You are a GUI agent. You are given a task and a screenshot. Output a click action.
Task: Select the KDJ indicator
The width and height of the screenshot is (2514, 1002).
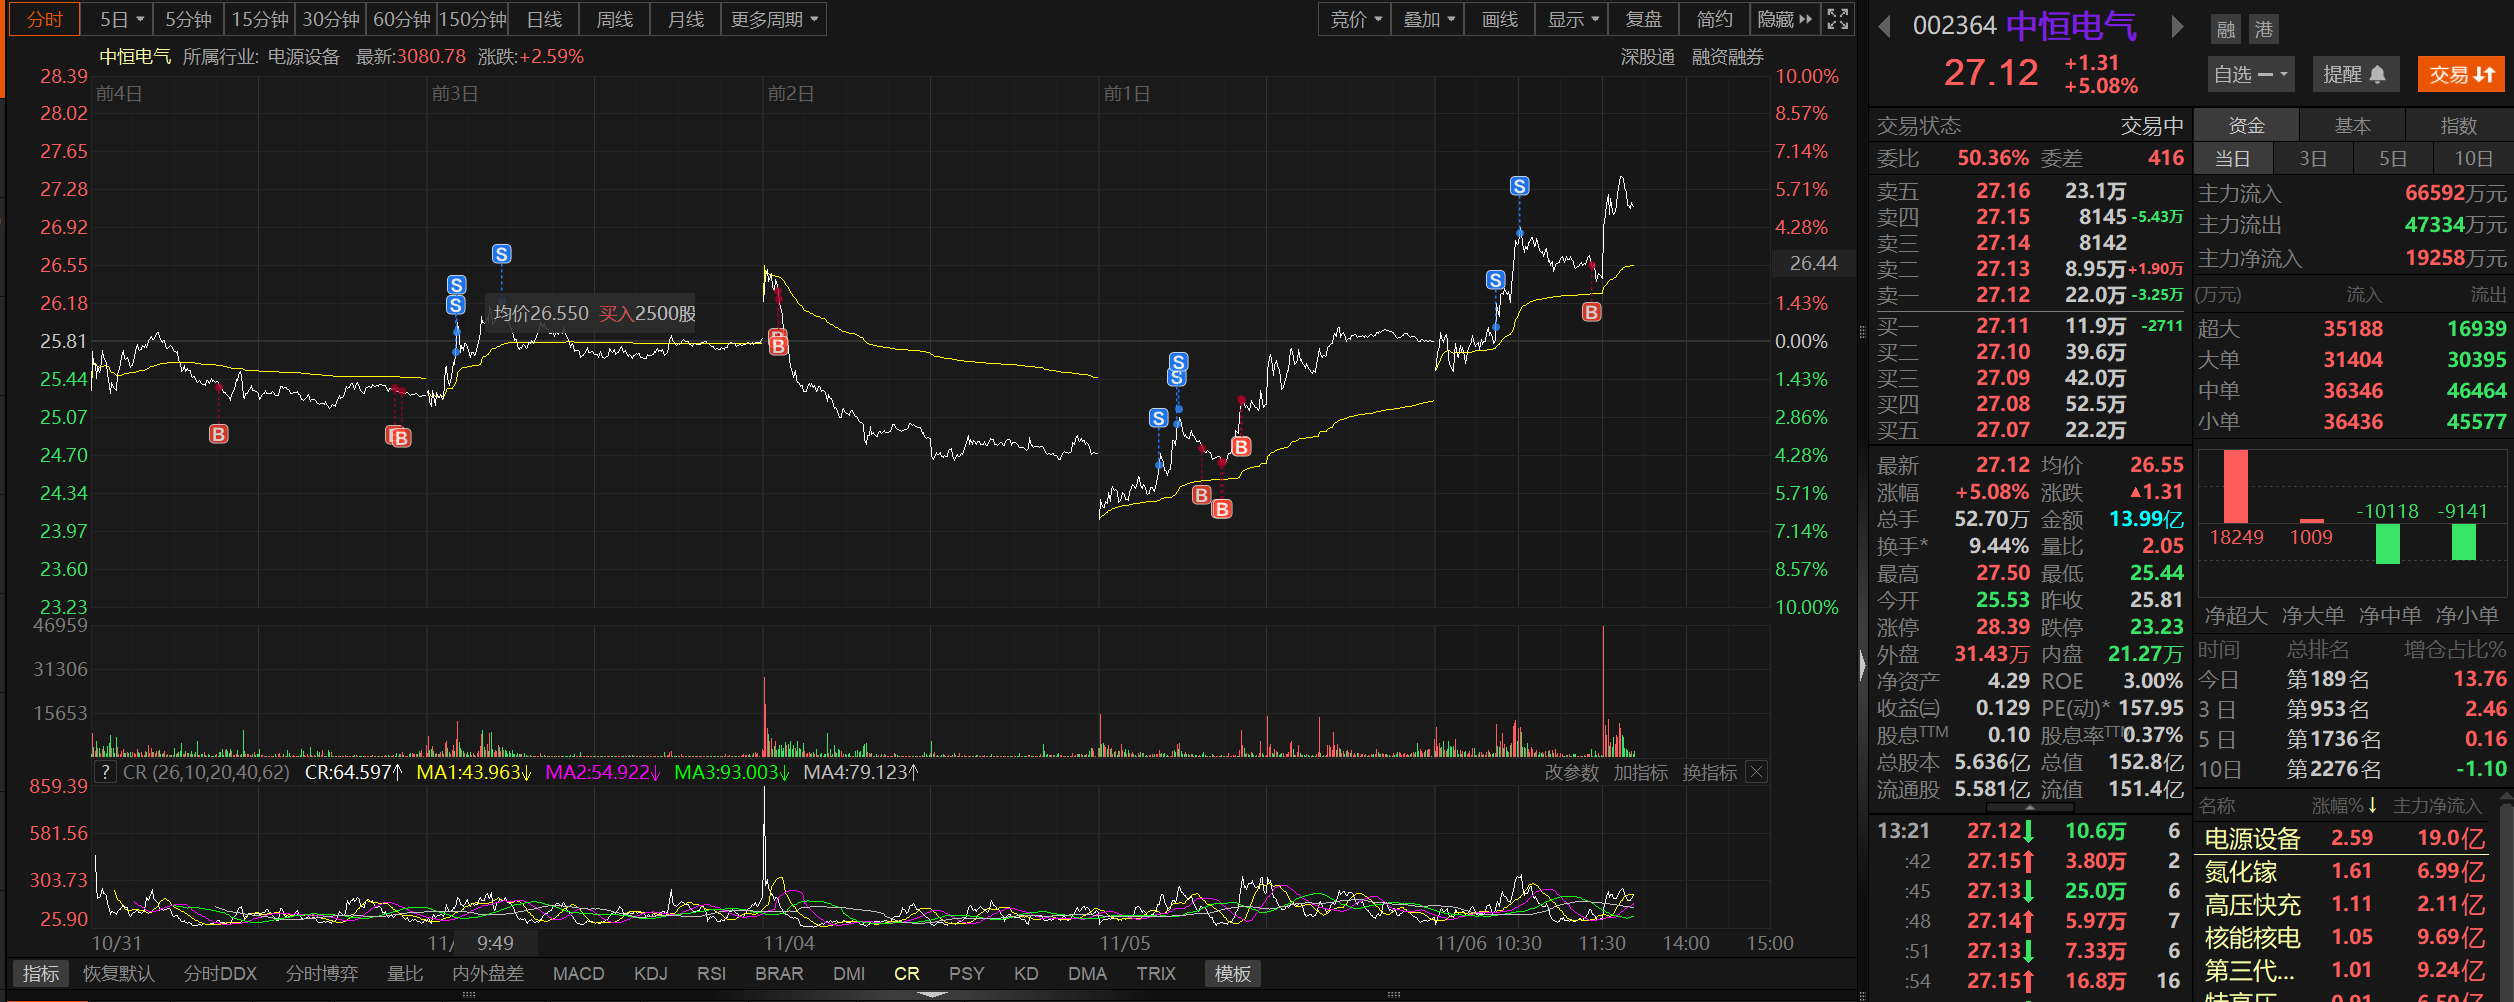[651, 973]
